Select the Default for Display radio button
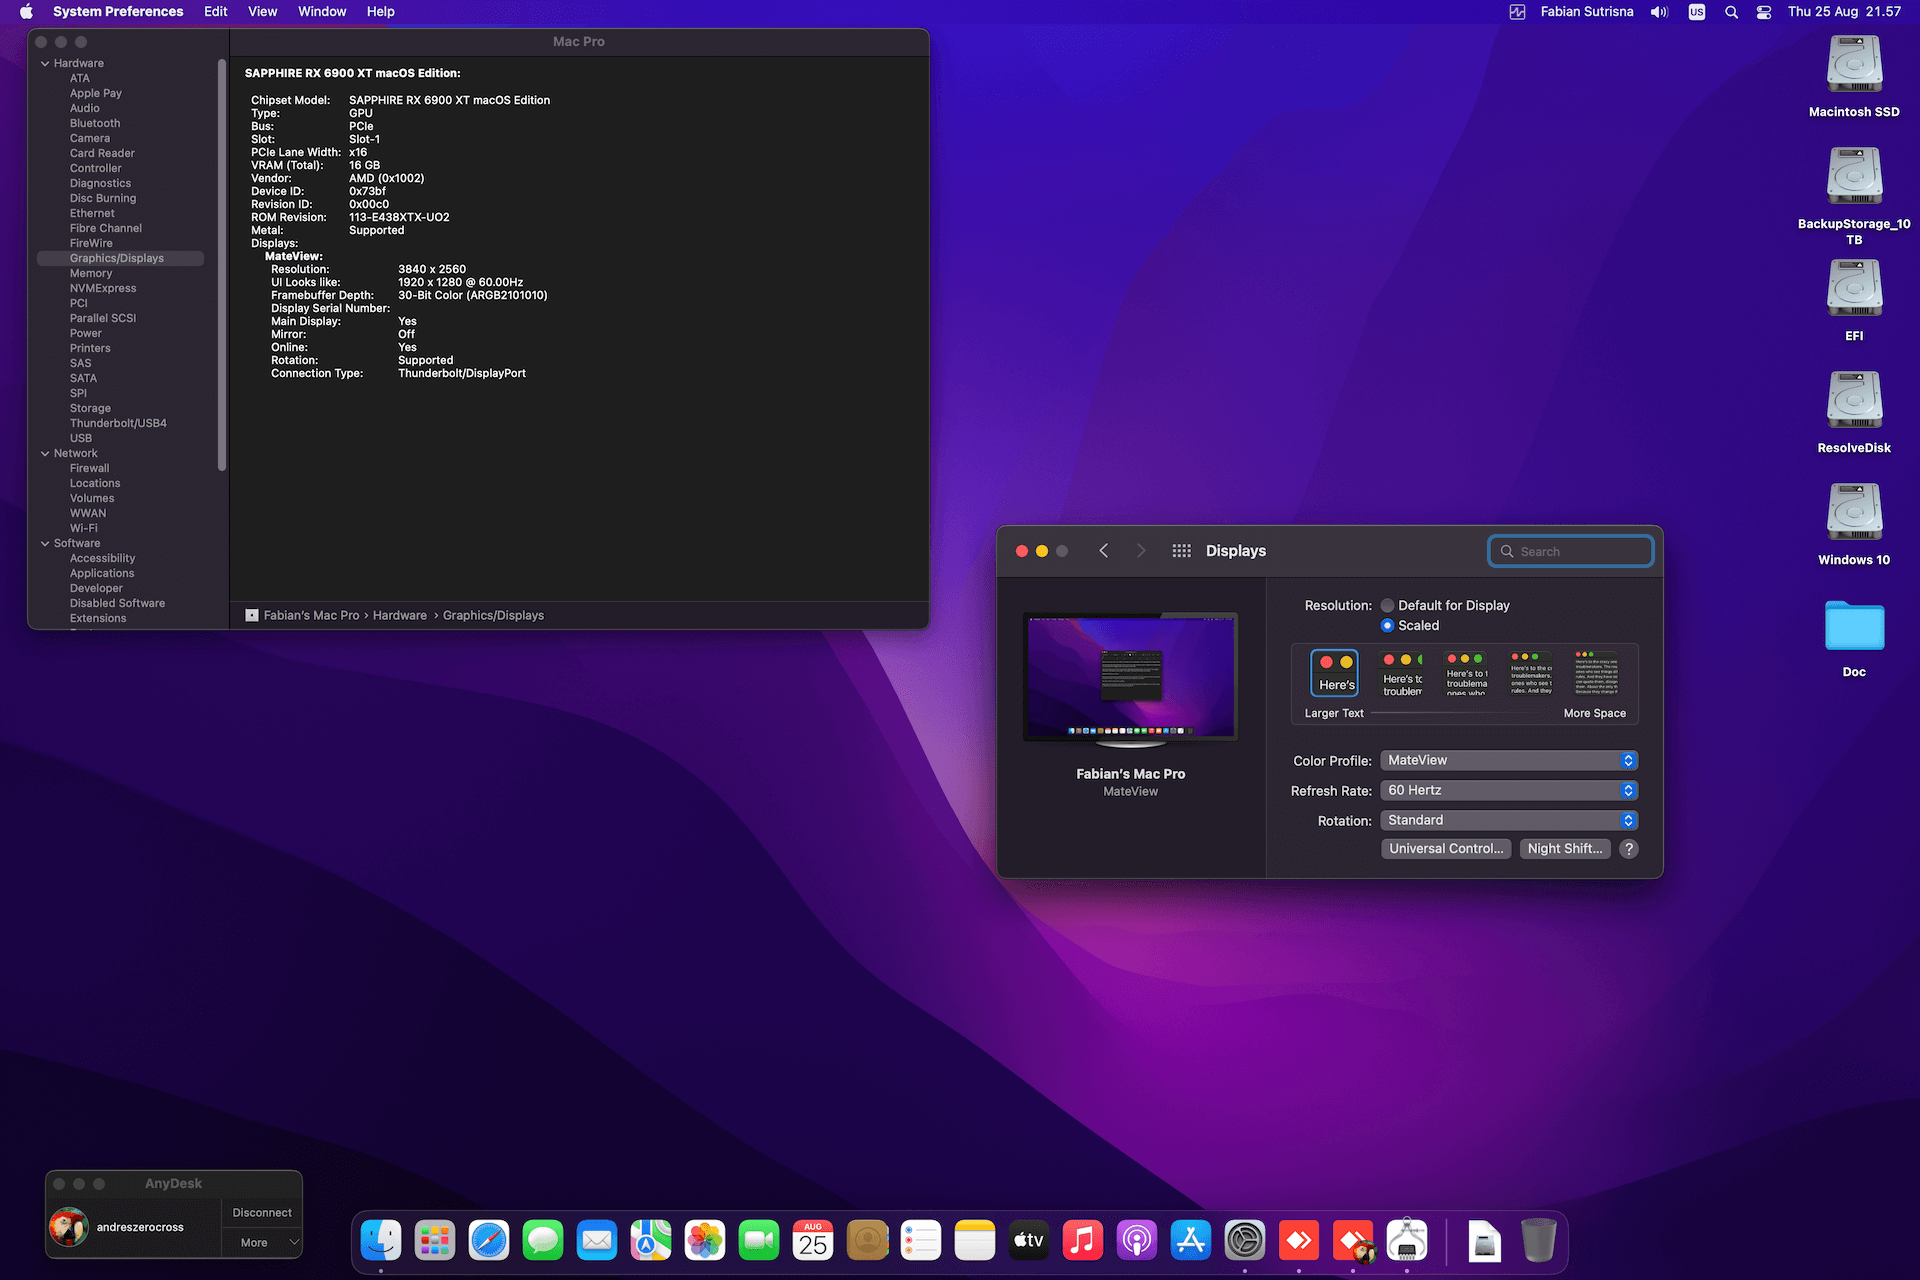This screenshot has width=1920, height=1280. [x=1388, y=605]
